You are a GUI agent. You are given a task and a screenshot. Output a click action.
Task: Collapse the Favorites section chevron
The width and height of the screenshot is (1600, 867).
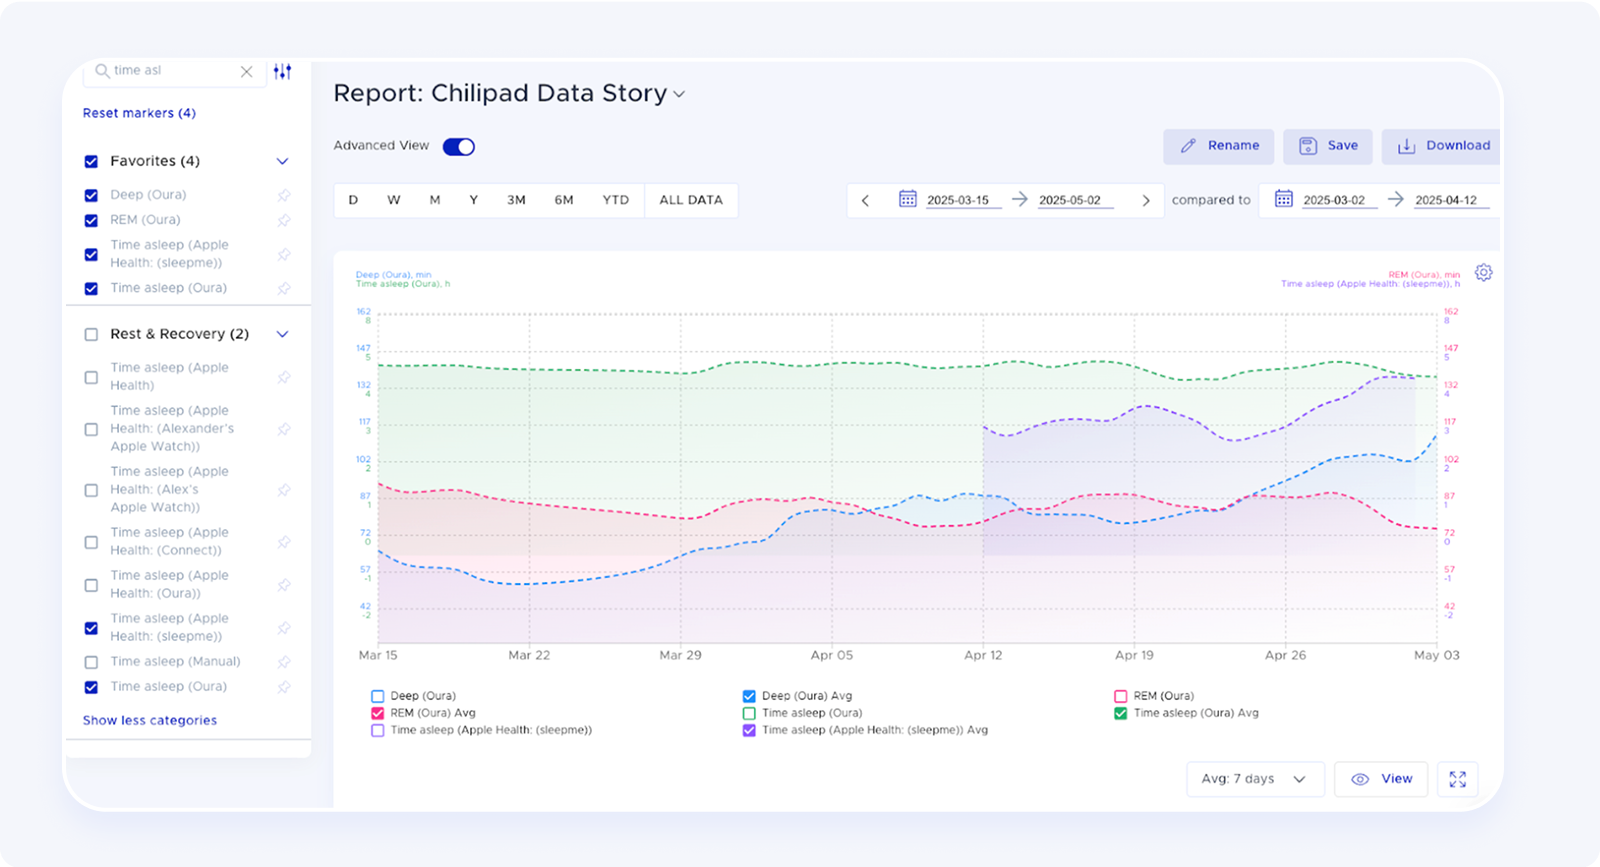[282, 161]
